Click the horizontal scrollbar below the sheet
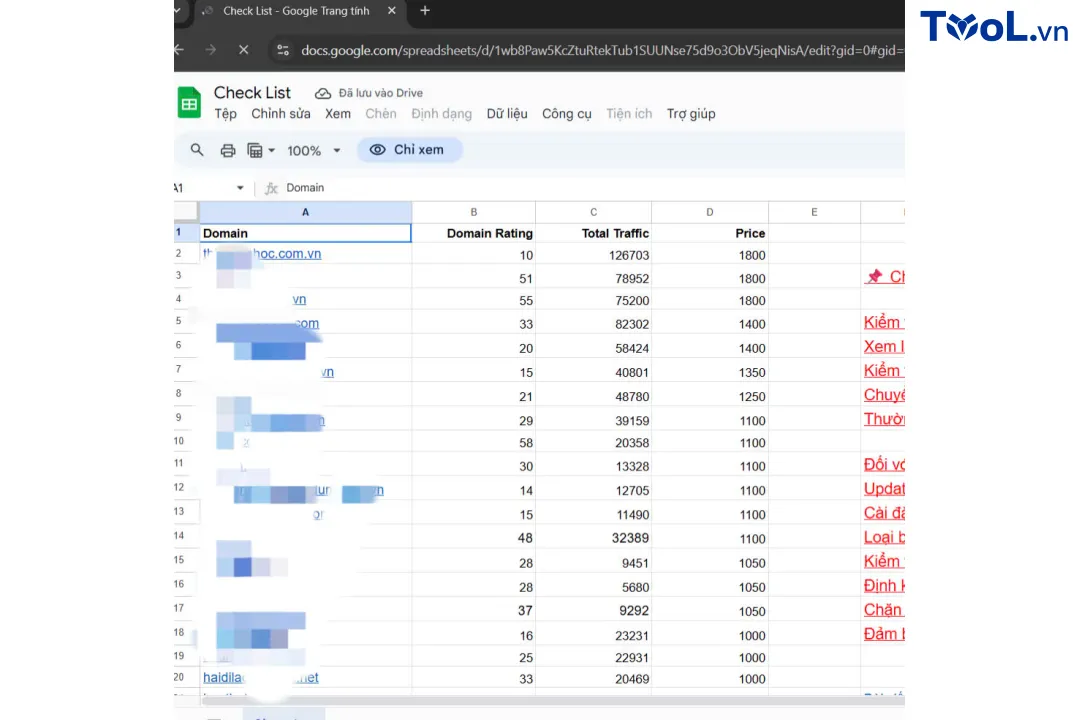 [552, 701]
